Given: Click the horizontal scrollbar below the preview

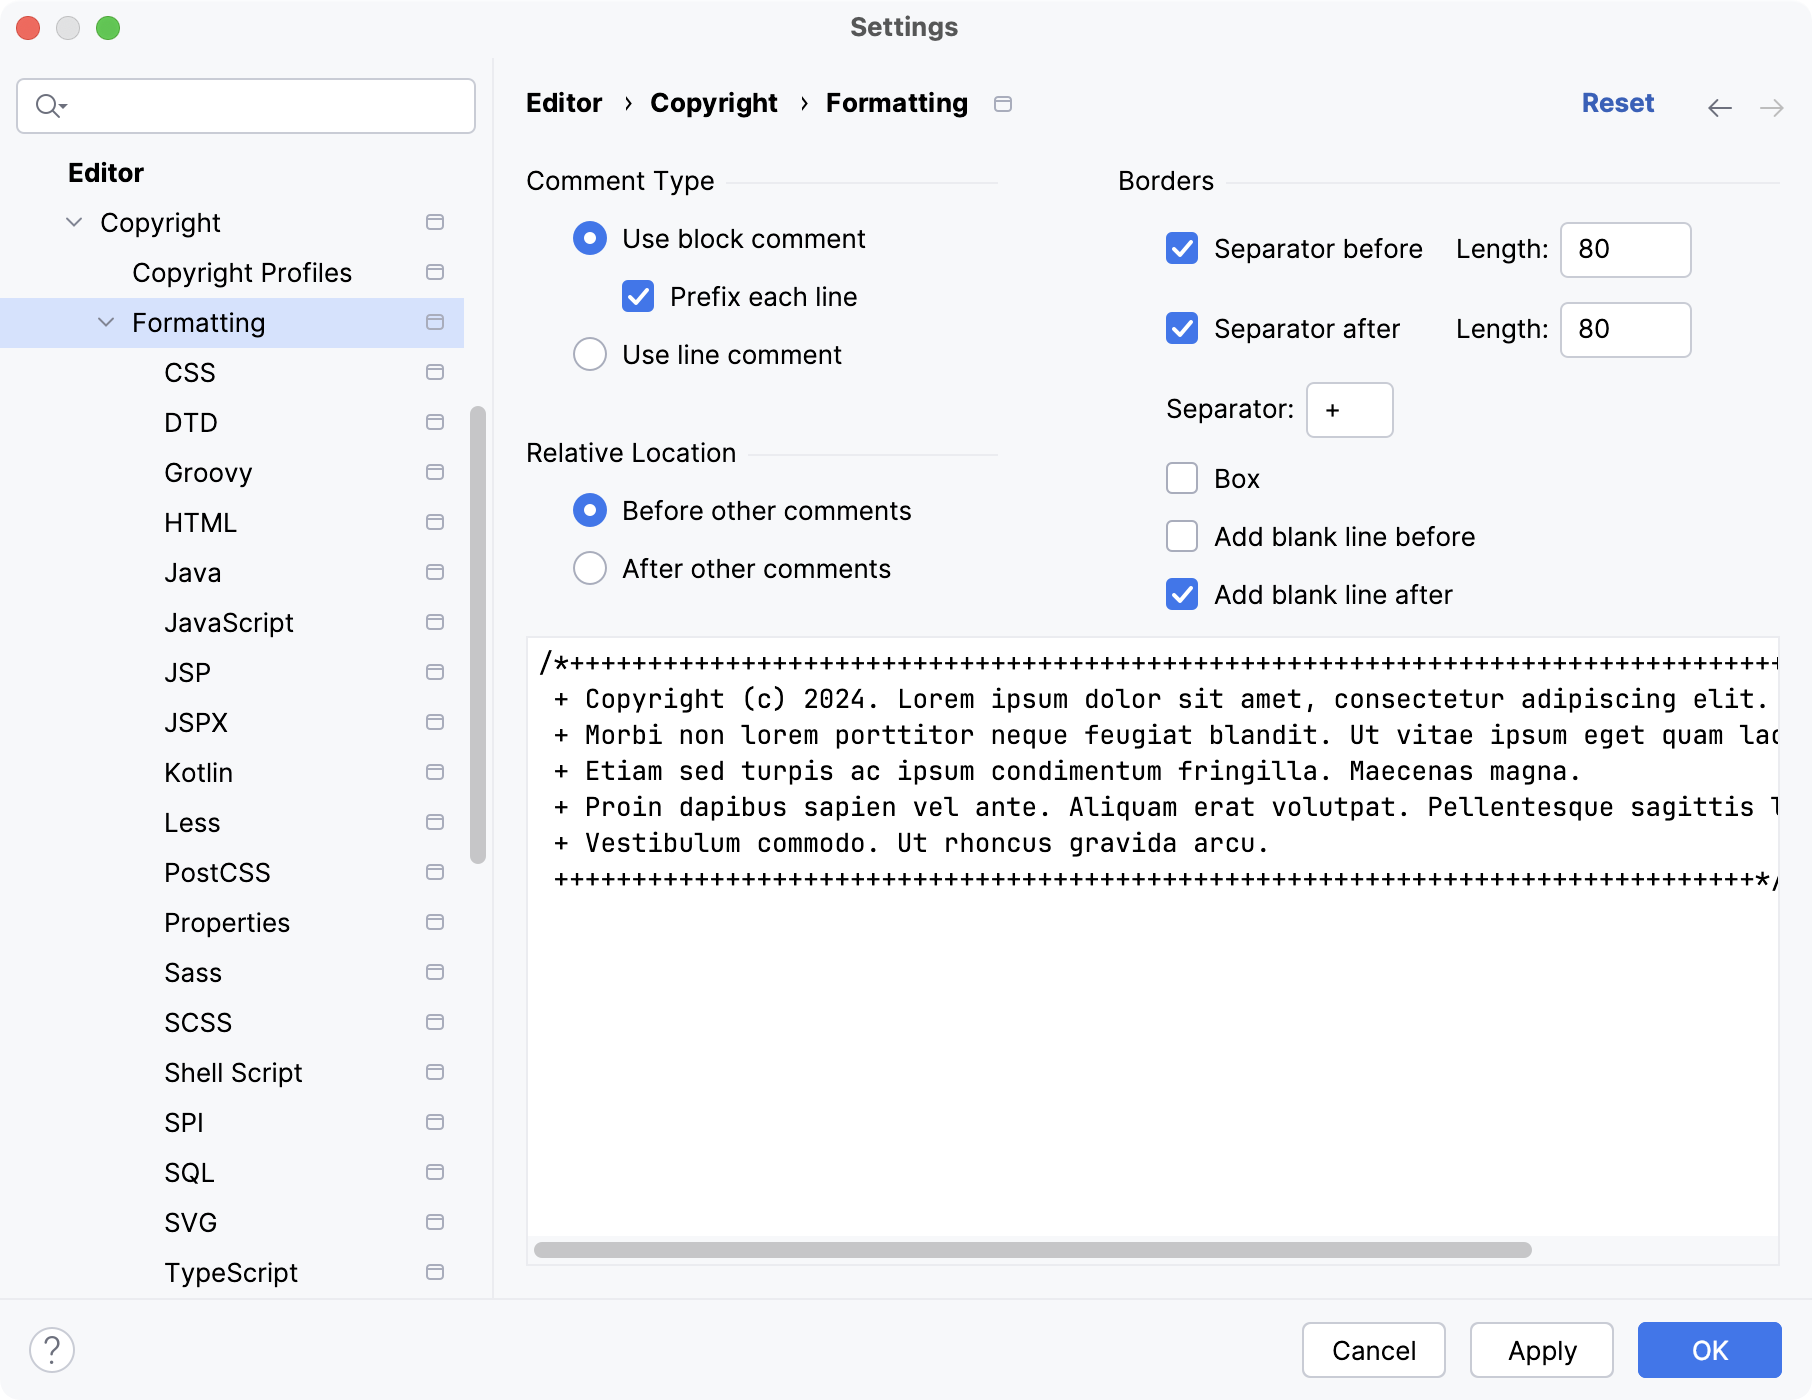Looking at the screenshot, I should pos(1030,1248).
